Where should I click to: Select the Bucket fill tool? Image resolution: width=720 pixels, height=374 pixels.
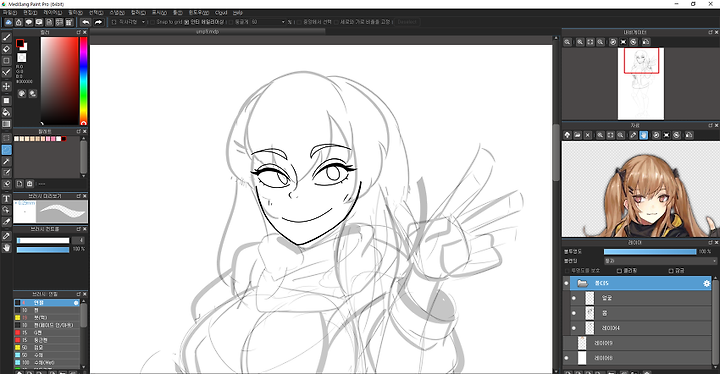coord(6,112)
